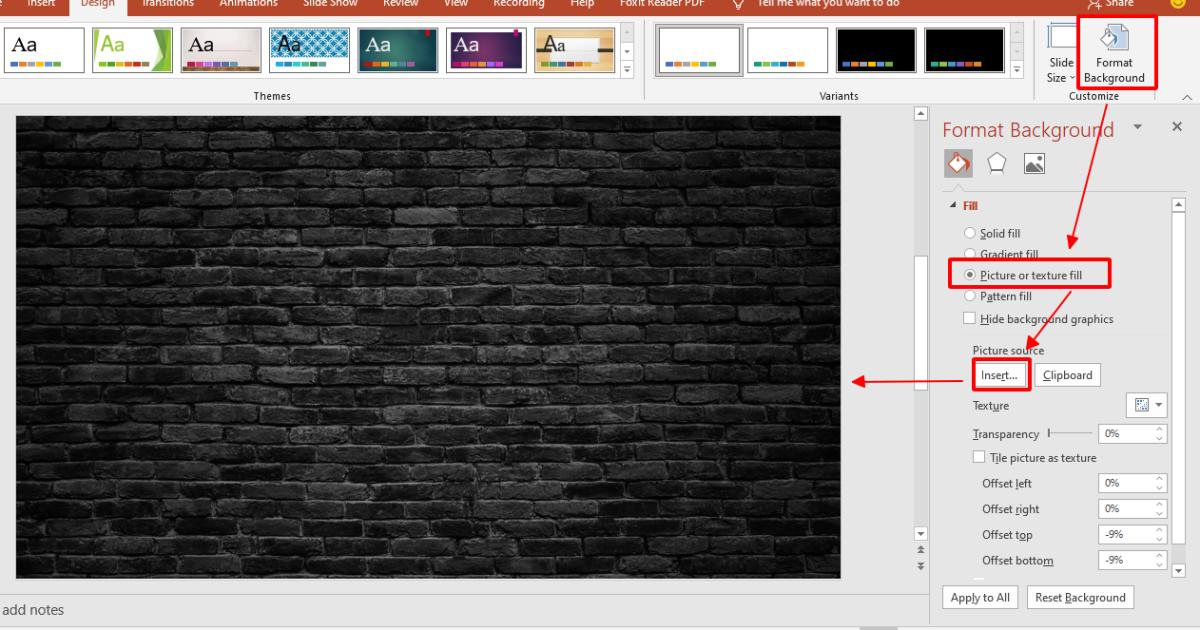The width and height of the screenshot is (1200, 630).
Task: Expand the Themes gallery with its more arrow
Action: click(627, 70)
